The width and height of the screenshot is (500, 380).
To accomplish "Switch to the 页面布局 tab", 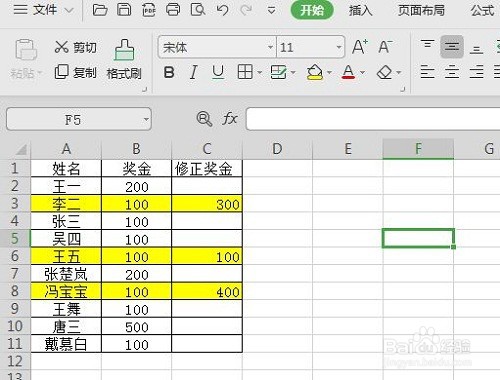I will tap(421, 11).
